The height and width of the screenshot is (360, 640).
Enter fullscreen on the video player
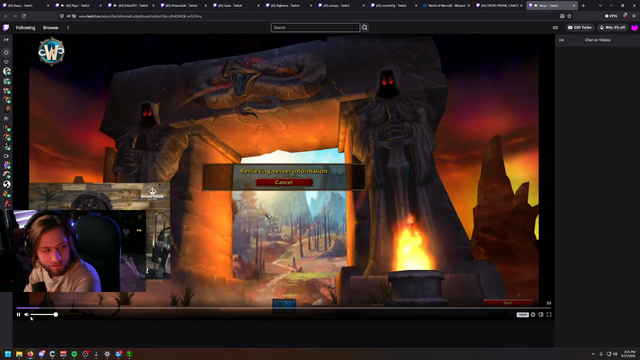pyautogui.click(x=549, y=315)
